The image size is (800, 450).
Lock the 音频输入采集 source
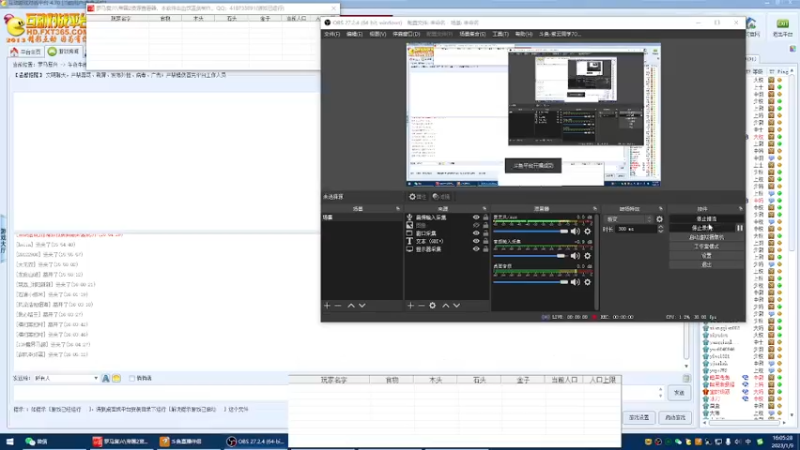[486, 217]
